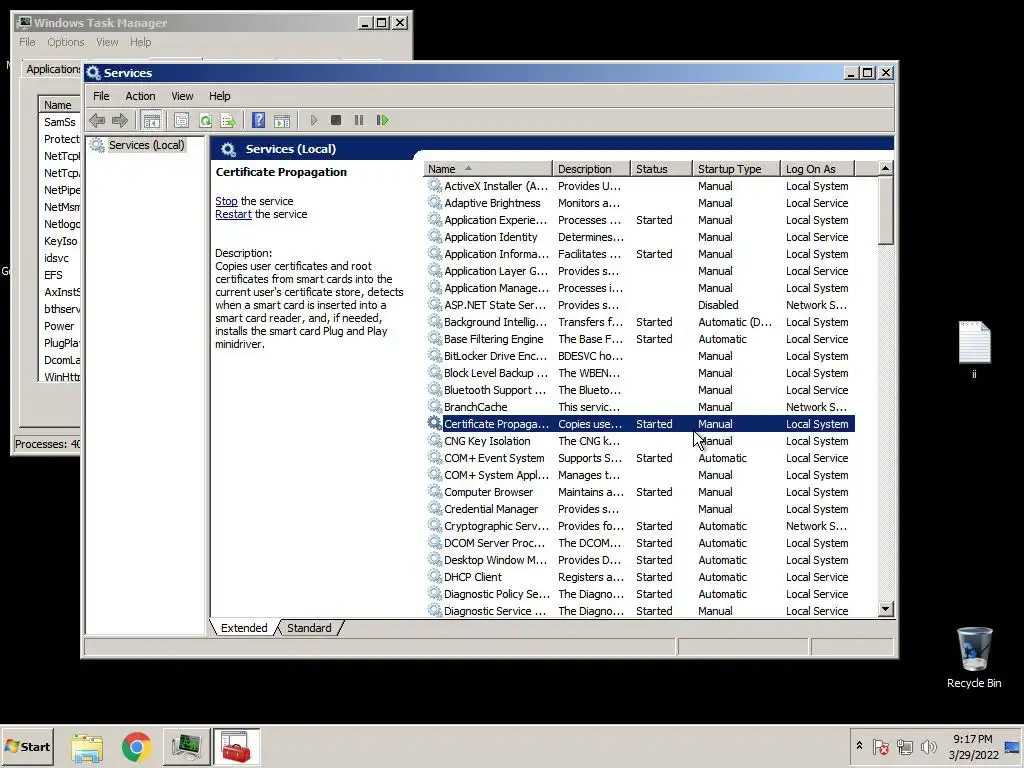Viewport: 1024px width, 768px height.
Task: Click the Stop the service link
Action: pos(227,201)
